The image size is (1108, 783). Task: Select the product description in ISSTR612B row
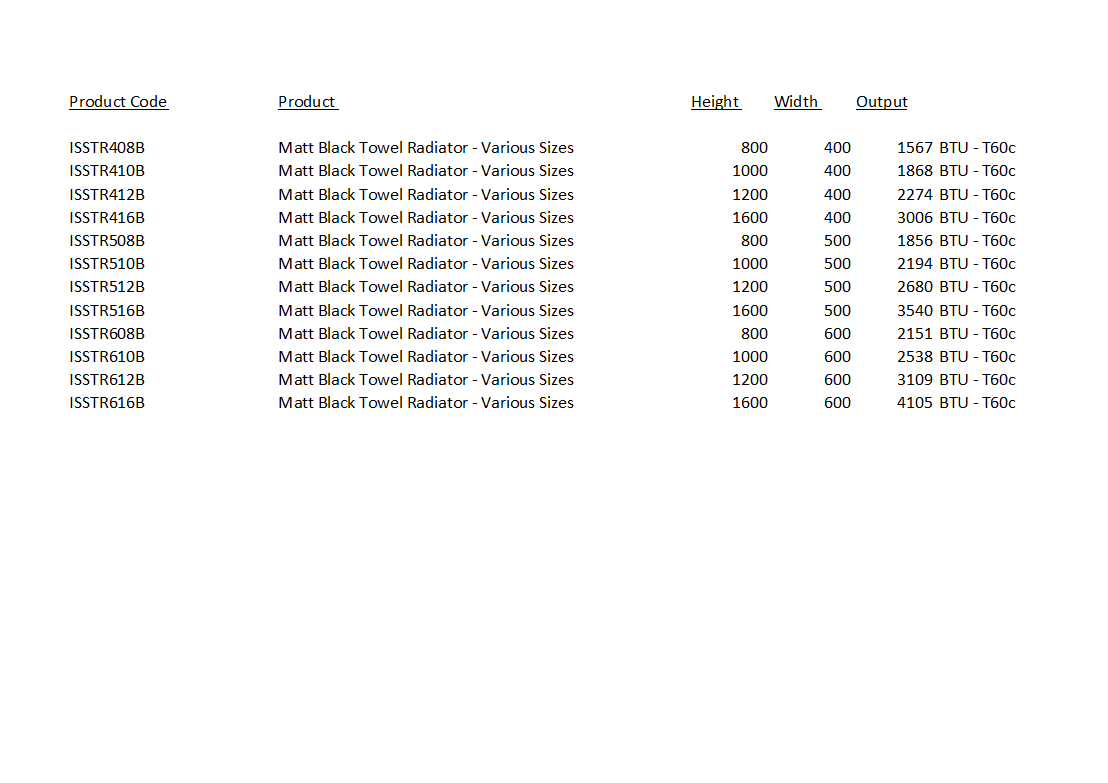point(426,380)
